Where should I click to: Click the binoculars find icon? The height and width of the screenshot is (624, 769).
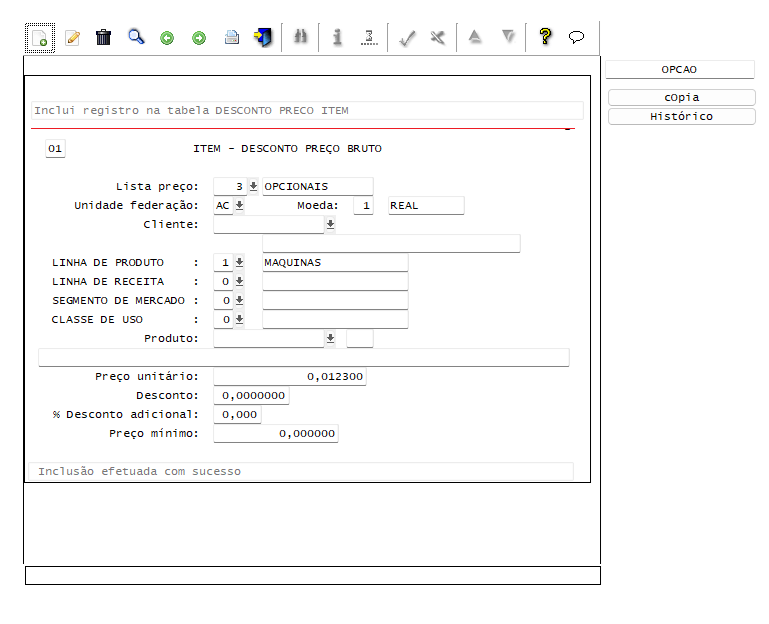301,37
